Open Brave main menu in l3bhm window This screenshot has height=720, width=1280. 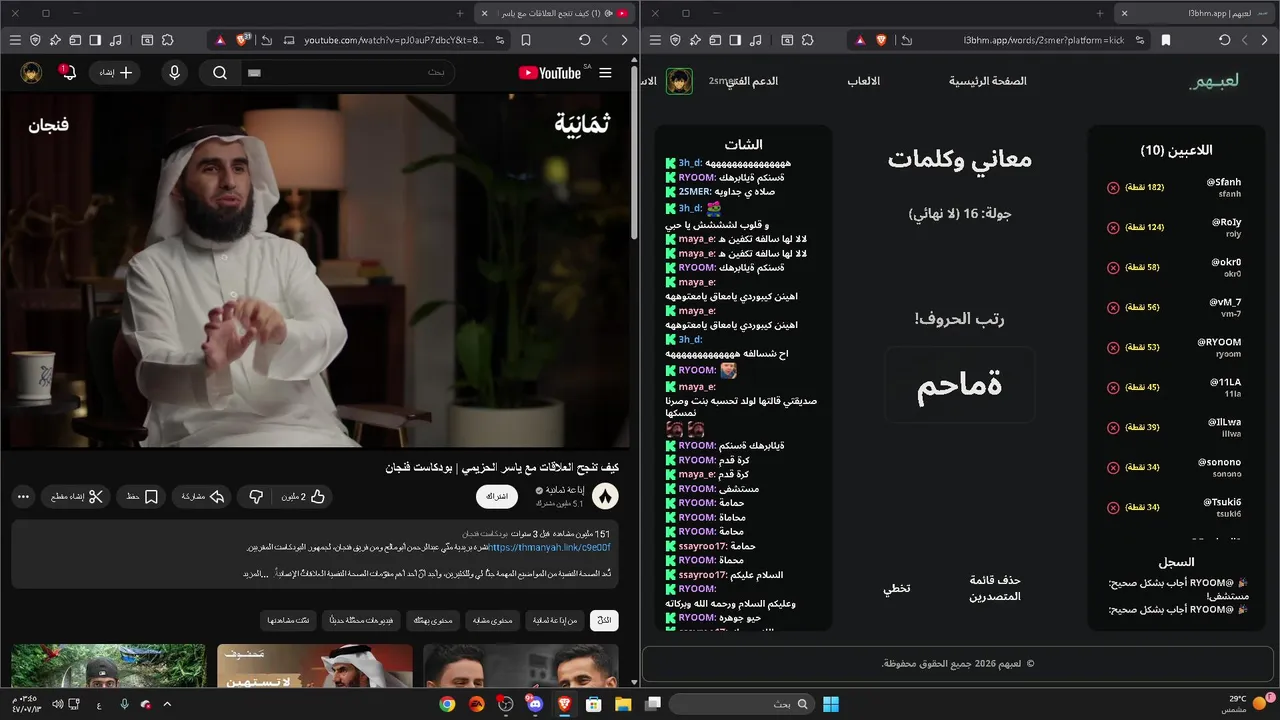pyautogui.click(x=655, y=40)
